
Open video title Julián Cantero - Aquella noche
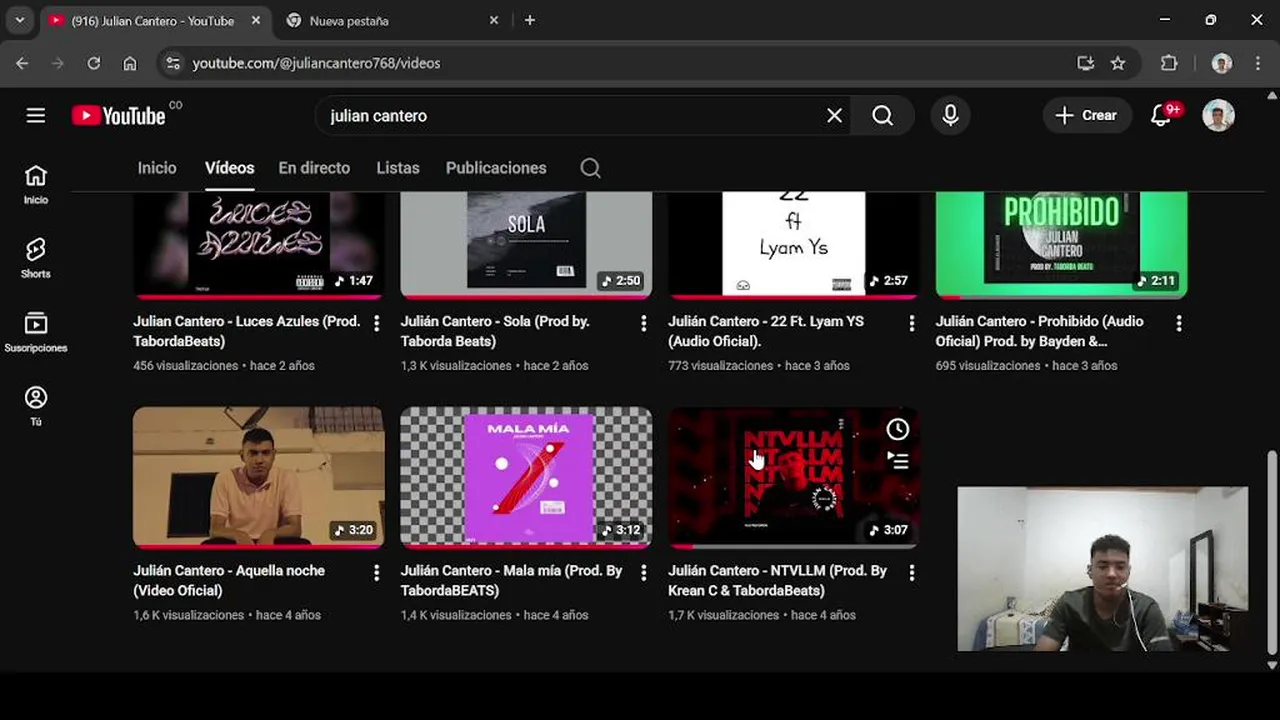229,581
